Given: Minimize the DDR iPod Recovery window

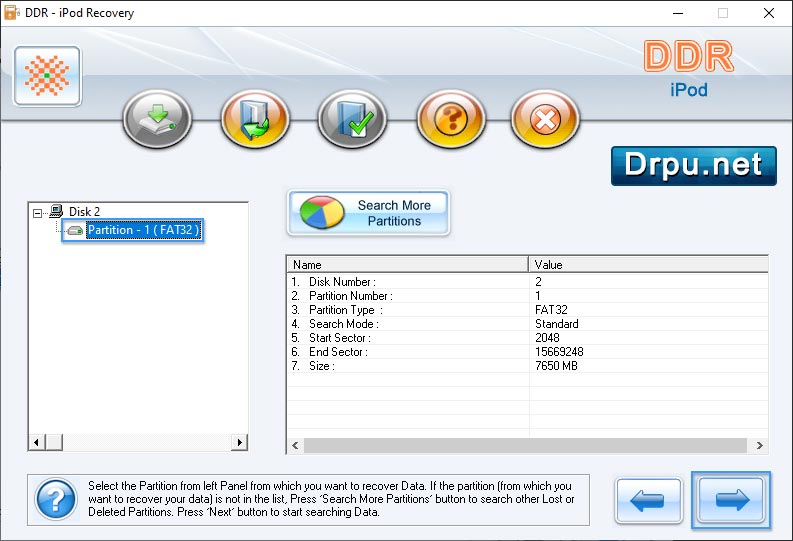Looking at the screenshot, I should click(678, 13).
